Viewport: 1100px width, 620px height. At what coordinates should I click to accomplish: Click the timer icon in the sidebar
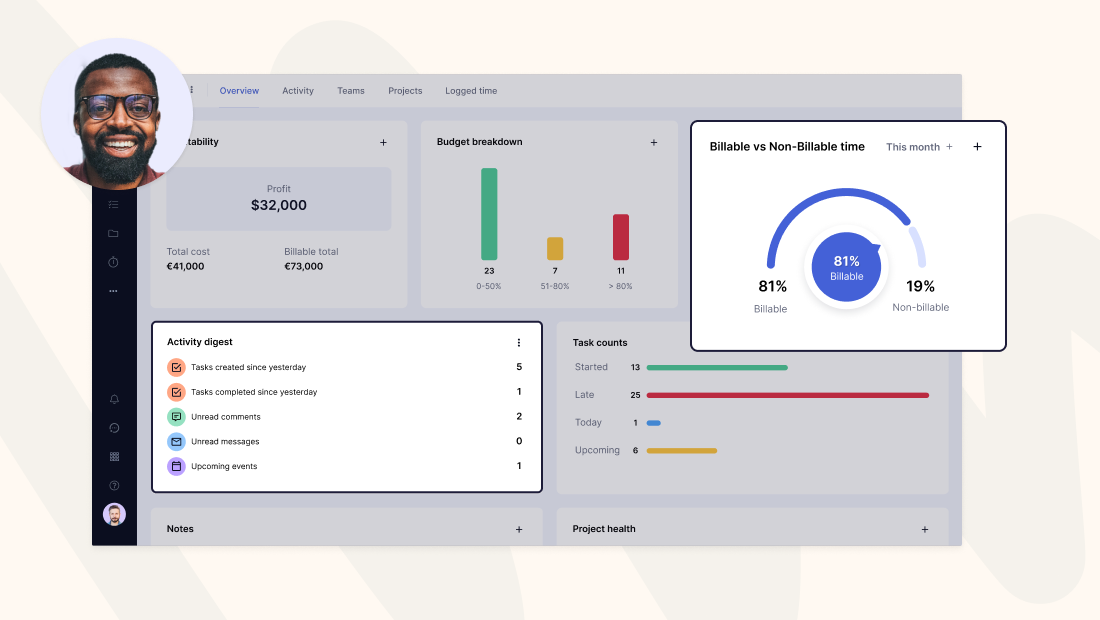click(x=113, y=262)
